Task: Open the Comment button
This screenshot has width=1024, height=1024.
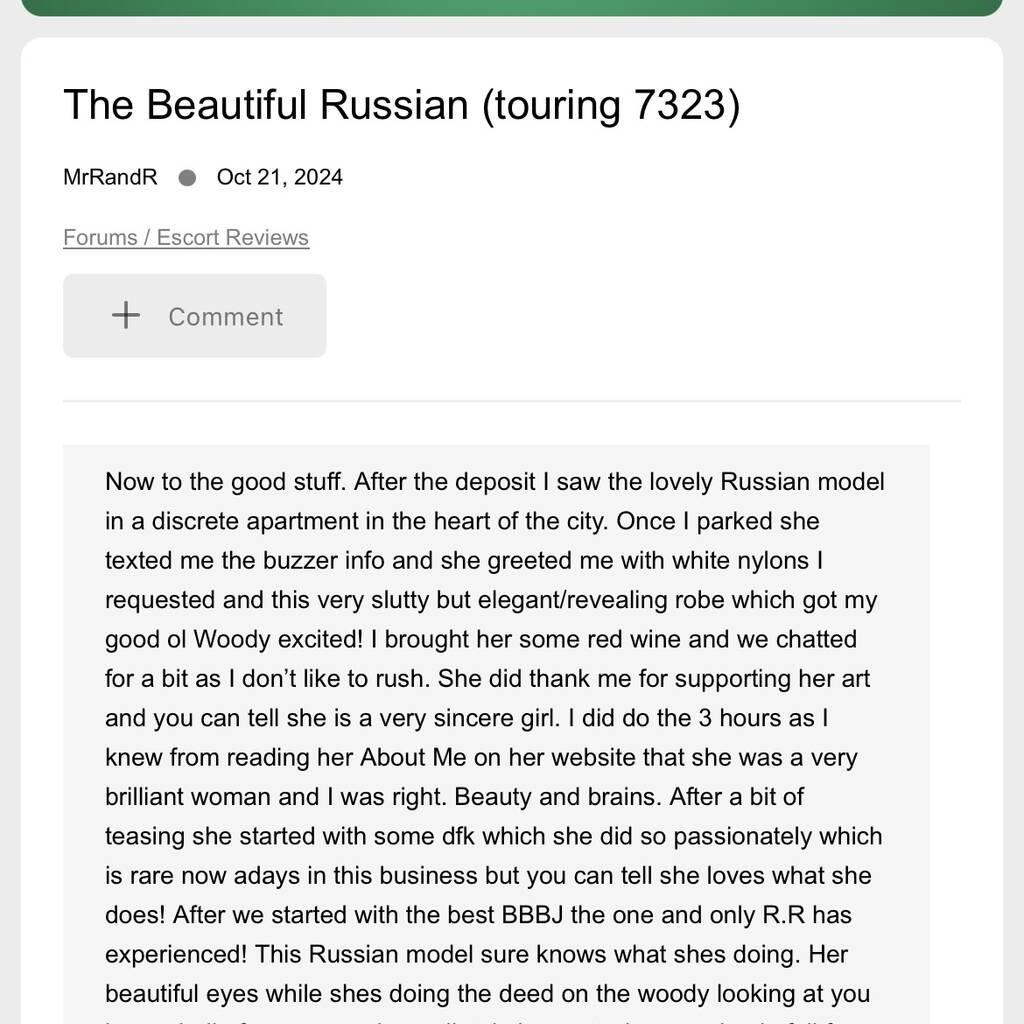Action: point(195,315)
